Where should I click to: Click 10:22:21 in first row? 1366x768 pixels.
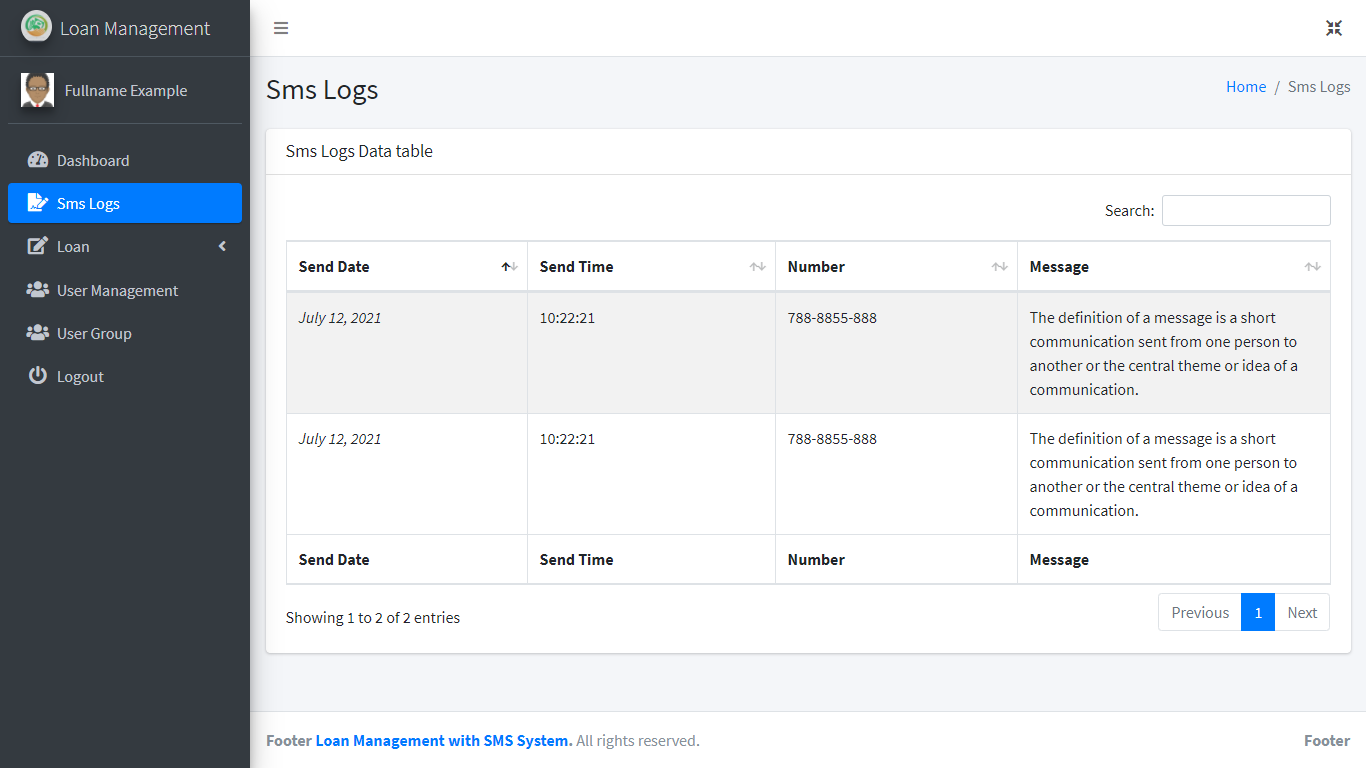tap(567, 318)
